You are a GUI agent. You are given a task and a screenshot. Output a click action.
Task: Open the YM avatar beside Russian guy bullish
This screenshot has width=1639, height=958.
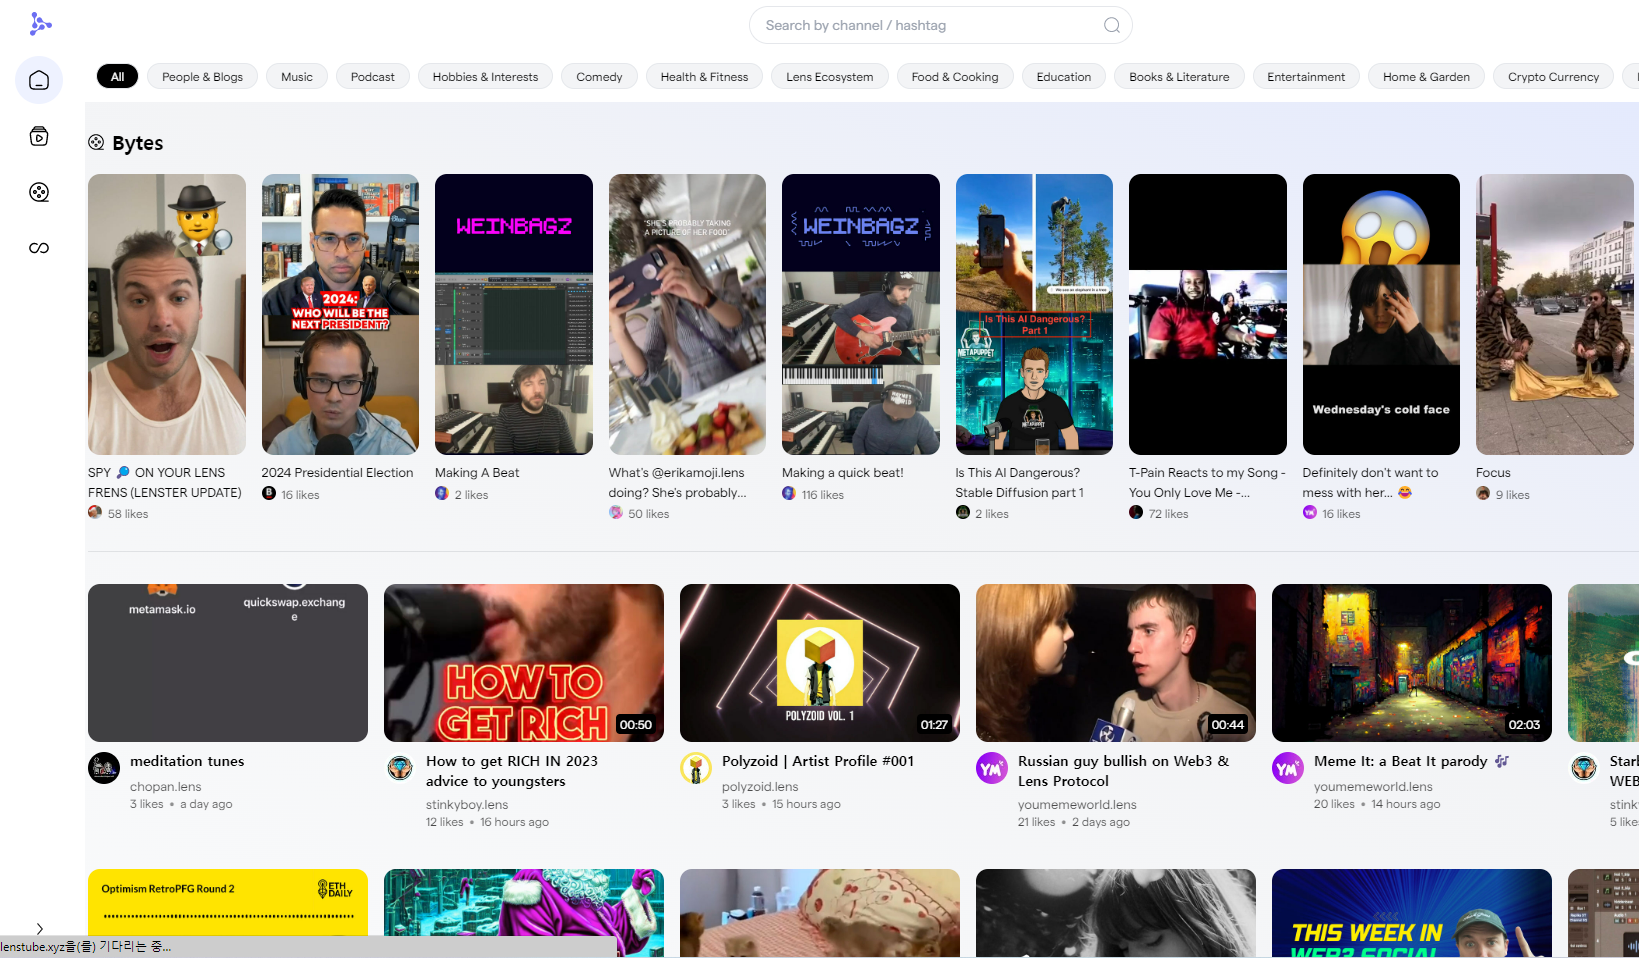pyautogui.click(x=992, y=768)
